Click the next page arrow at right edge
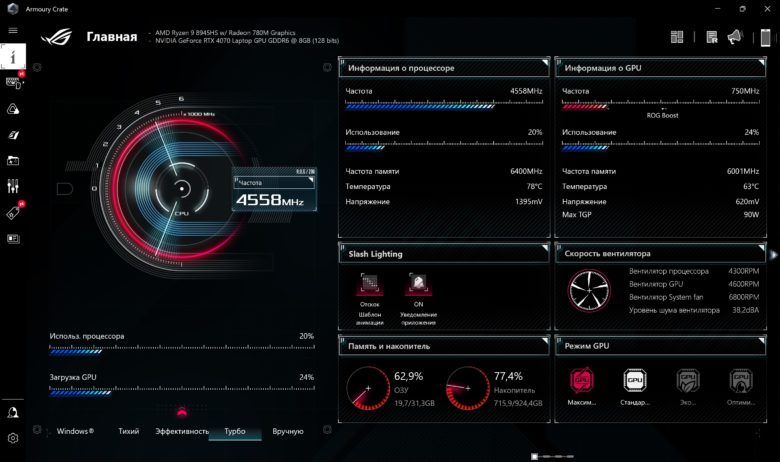Viewport: 780px width, 462px height. (774, 255)
